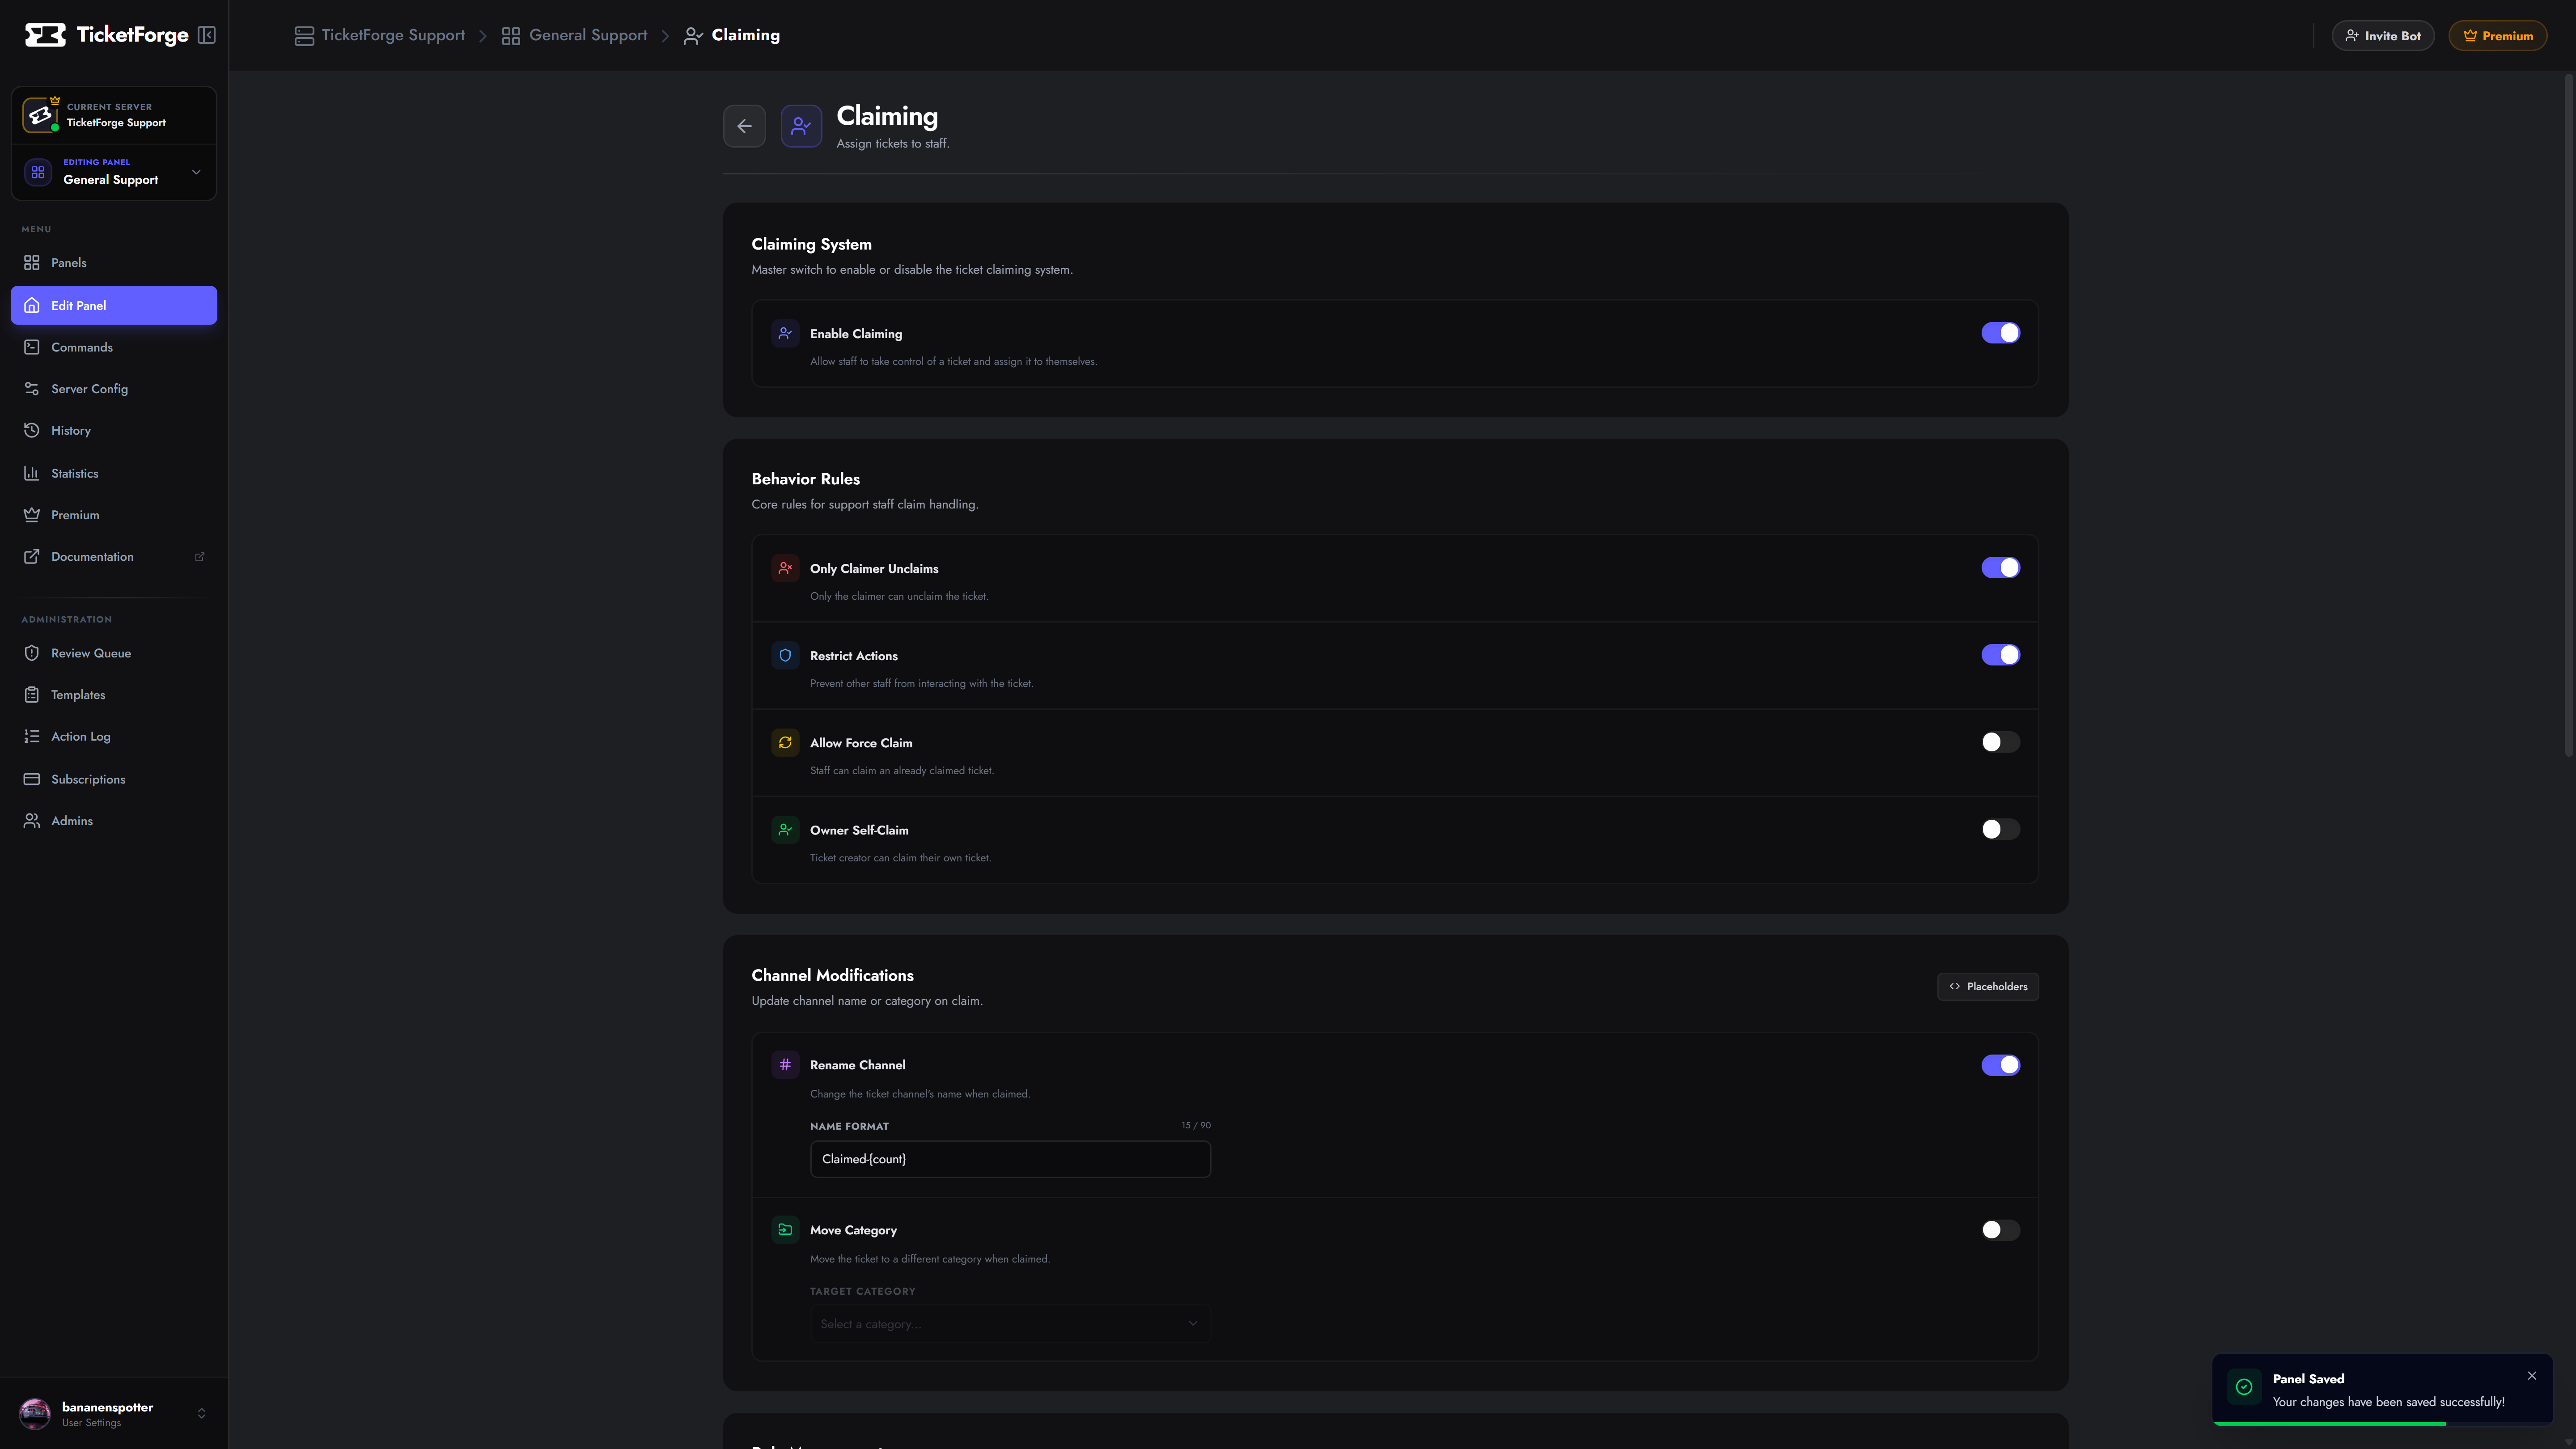Click TicketForge Support breadcrumb link
This screenshot has height=1449, width=2576.
(x=380, y=35)
